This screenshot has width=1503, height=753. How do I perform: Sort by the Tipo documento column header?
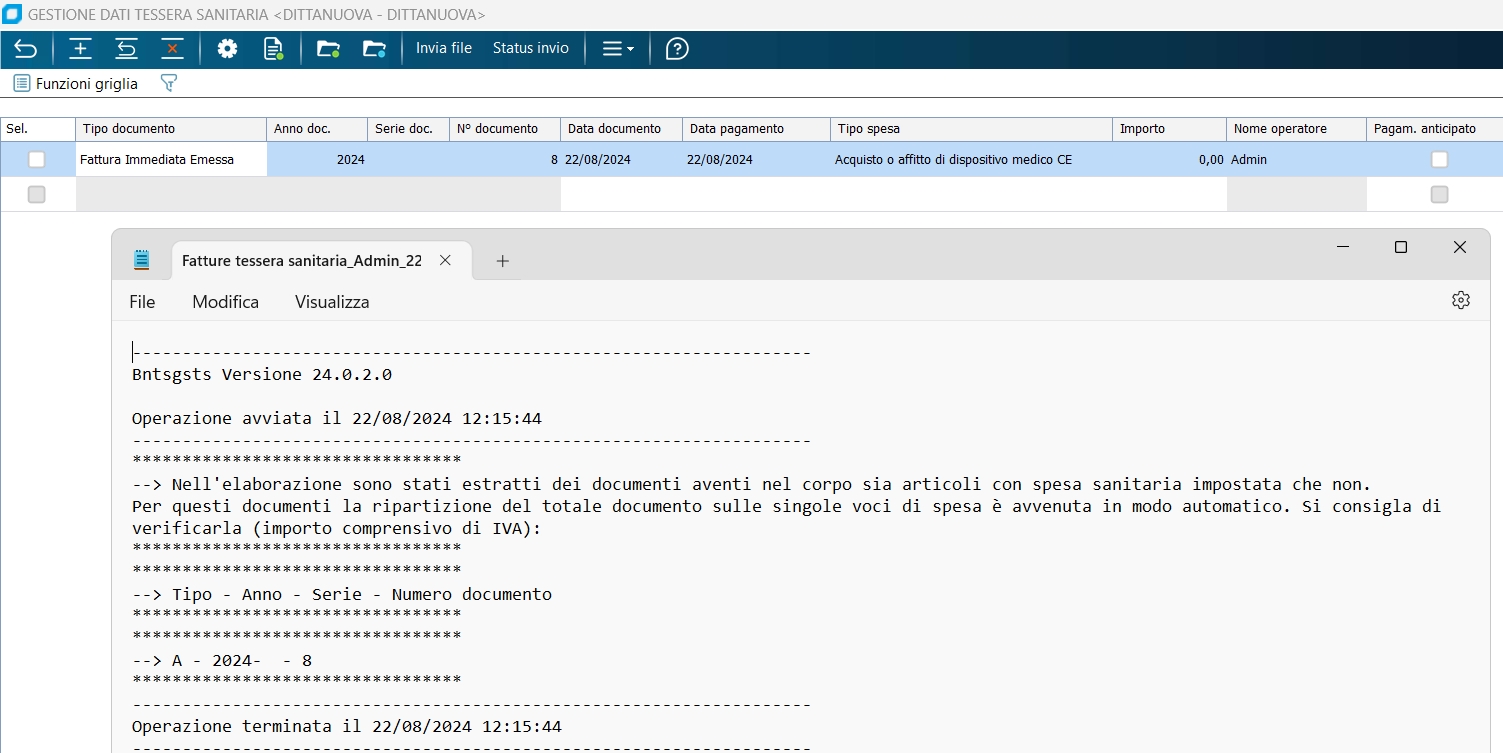(x=171, y=129)
